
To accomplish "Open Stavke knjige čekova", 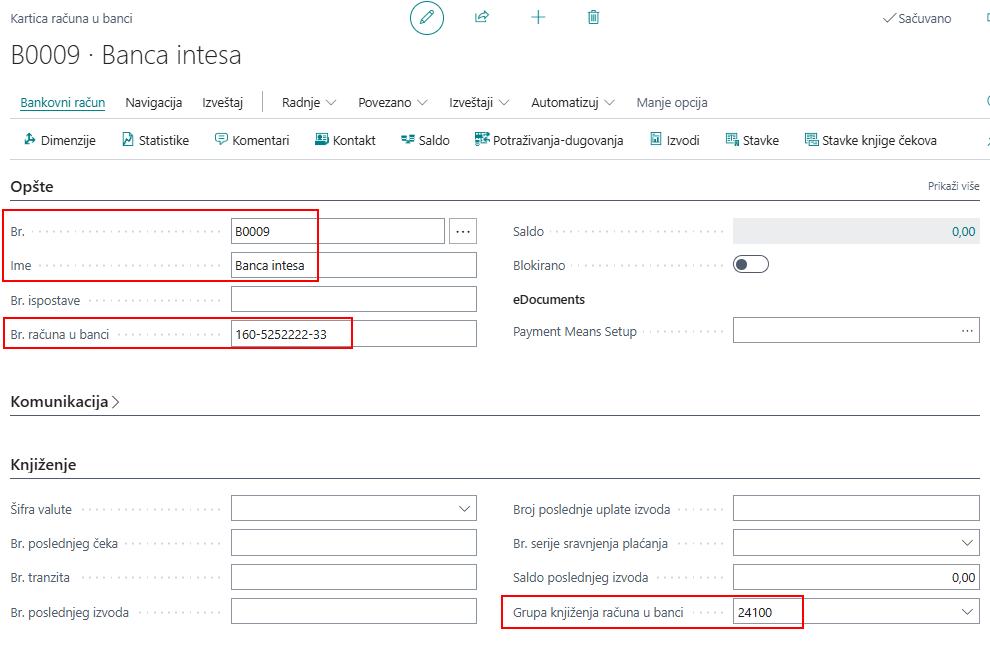I will tap(870, 140).
